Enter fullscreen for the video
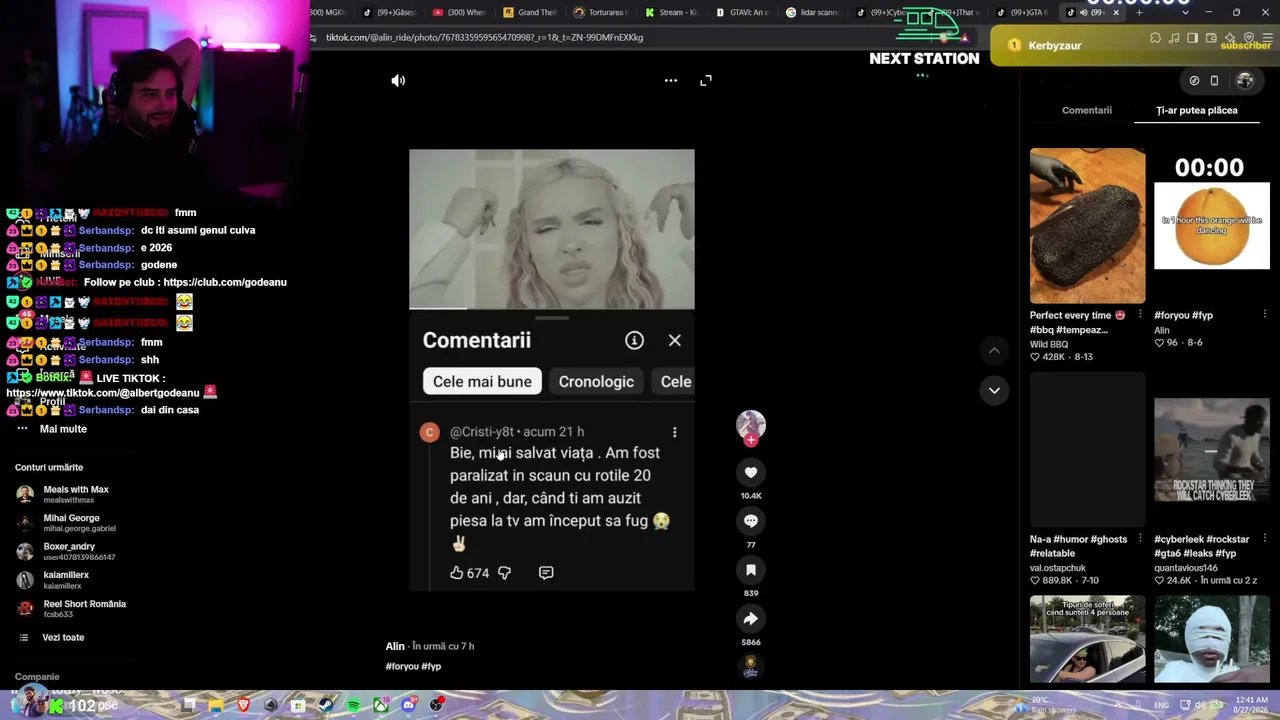The image size is (1280, 720). pos(706,81)
